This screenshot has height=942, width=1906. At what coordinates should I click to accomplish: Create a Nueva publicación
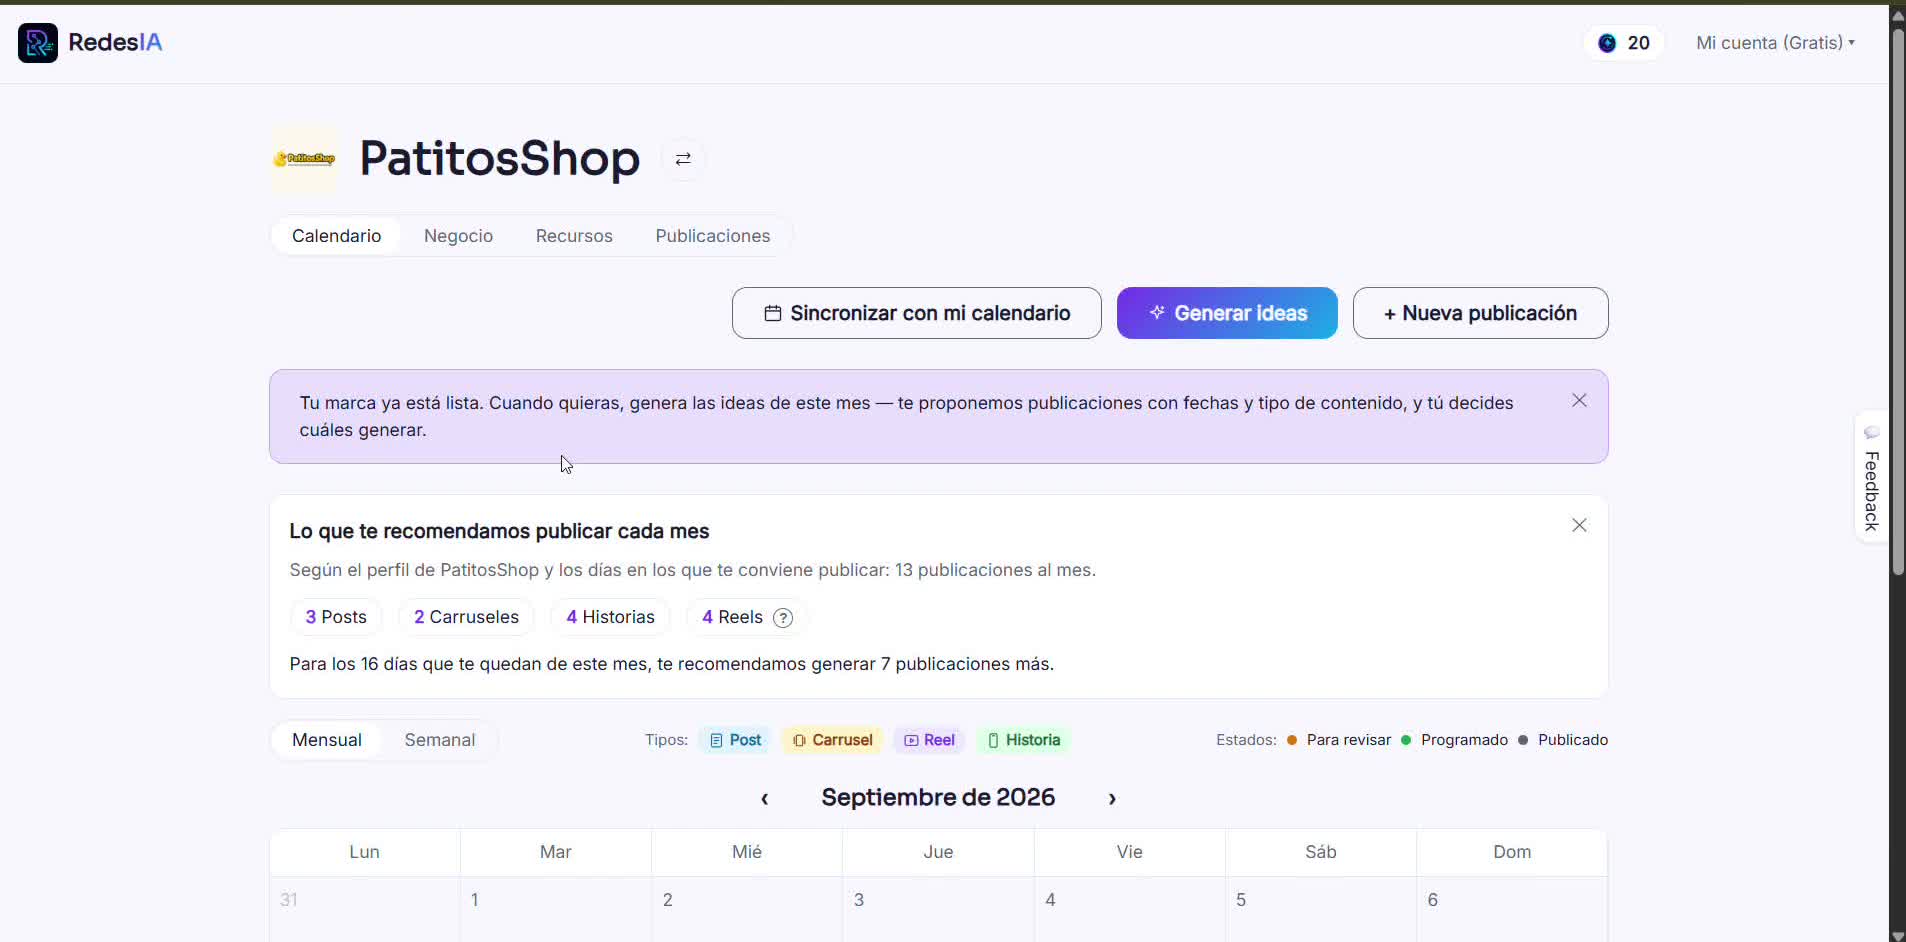(x=1480, y=313)
